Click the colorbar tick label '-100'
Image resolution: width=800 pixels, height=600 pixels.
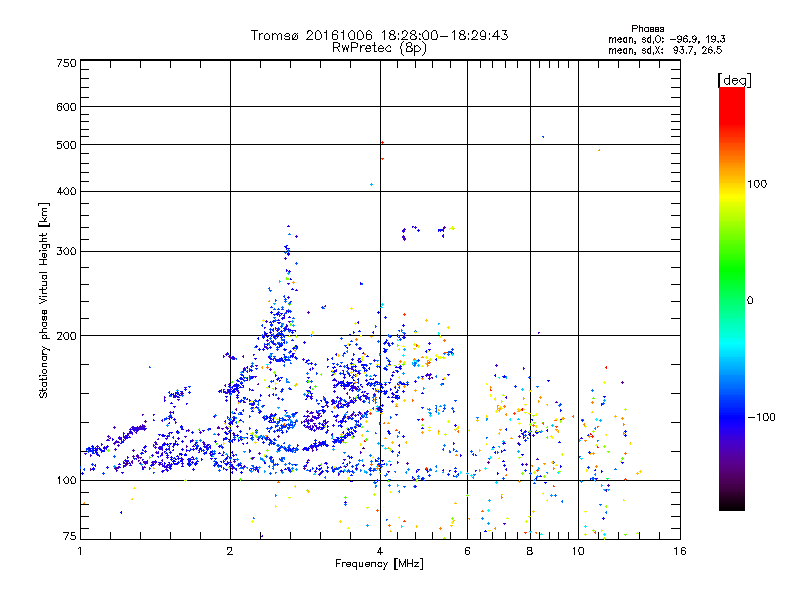pyautogui.click(x=761, y=417)
